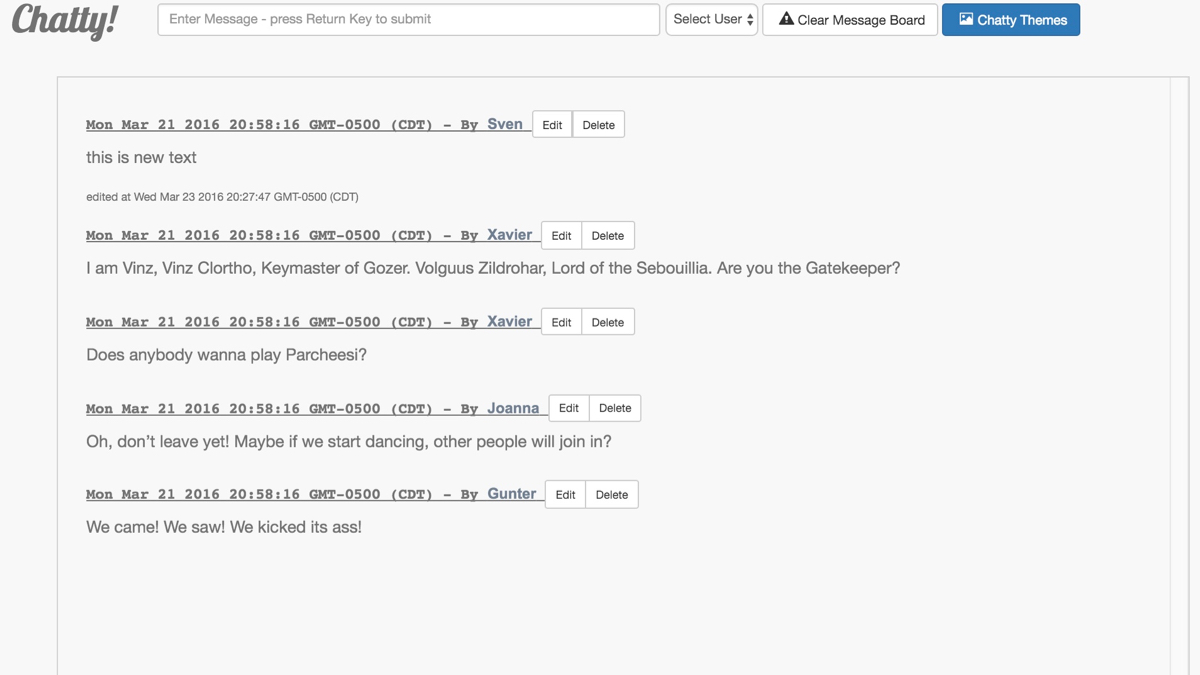
Task: Click Xavier's name above the Parcheesi message
Action: click(509, 321)
